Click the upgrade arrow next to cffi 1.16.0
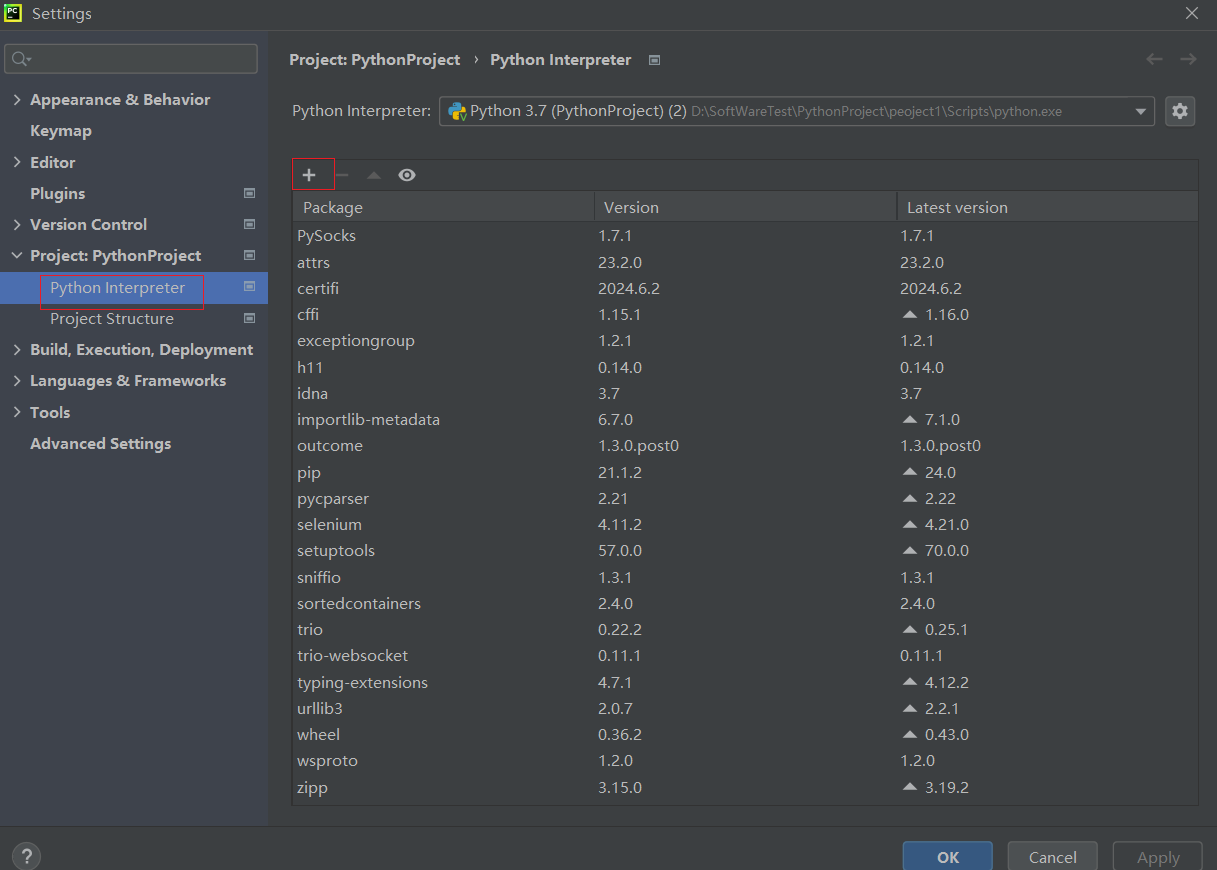 click(x=909, y=314)
